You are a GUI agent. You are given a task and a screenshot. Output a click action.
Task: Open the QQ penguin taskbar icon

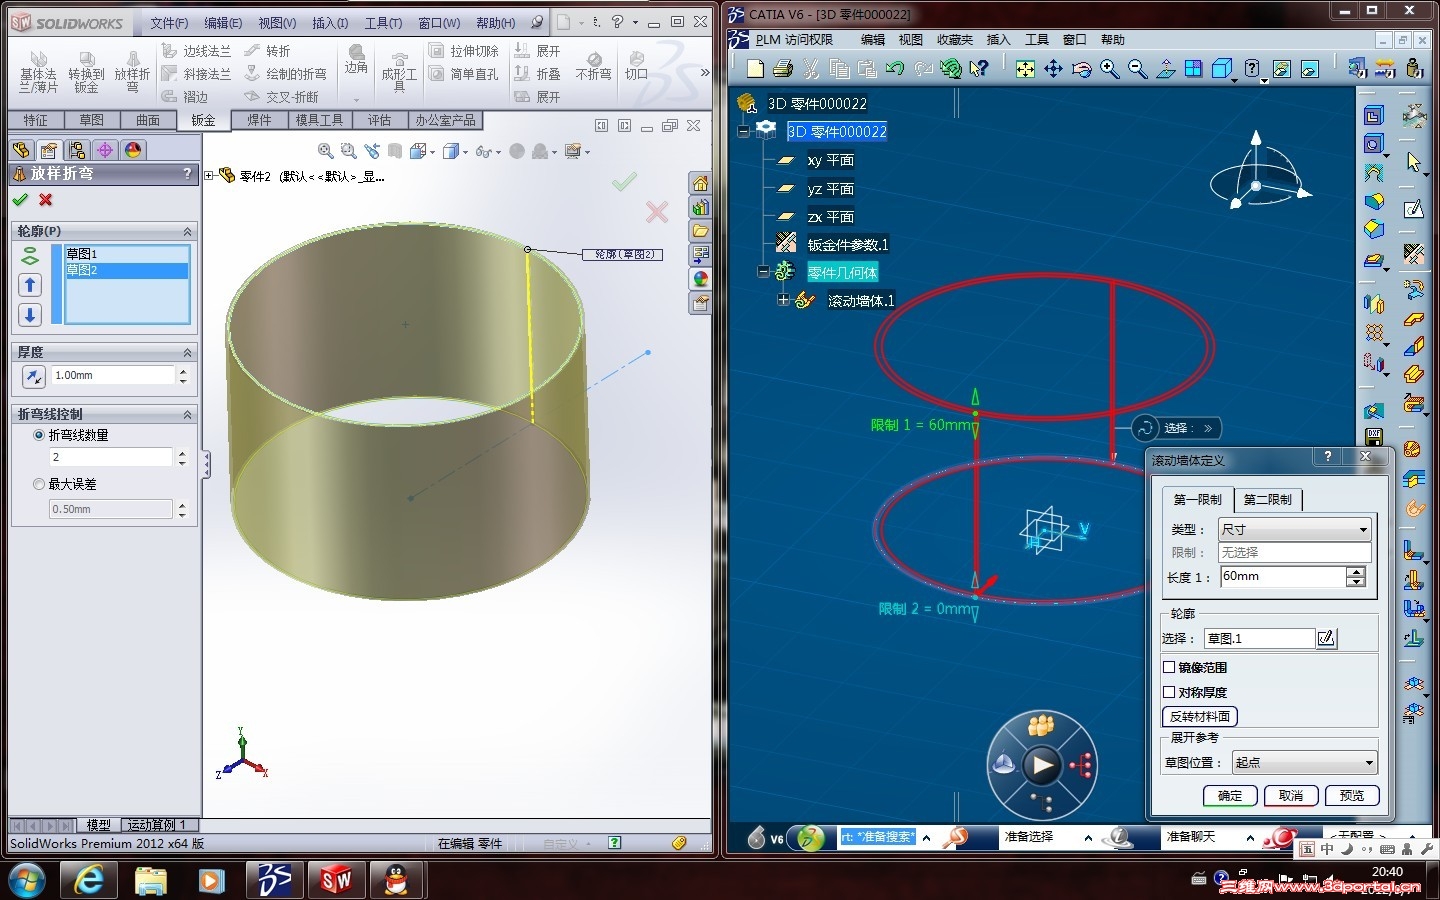point(397,880)
